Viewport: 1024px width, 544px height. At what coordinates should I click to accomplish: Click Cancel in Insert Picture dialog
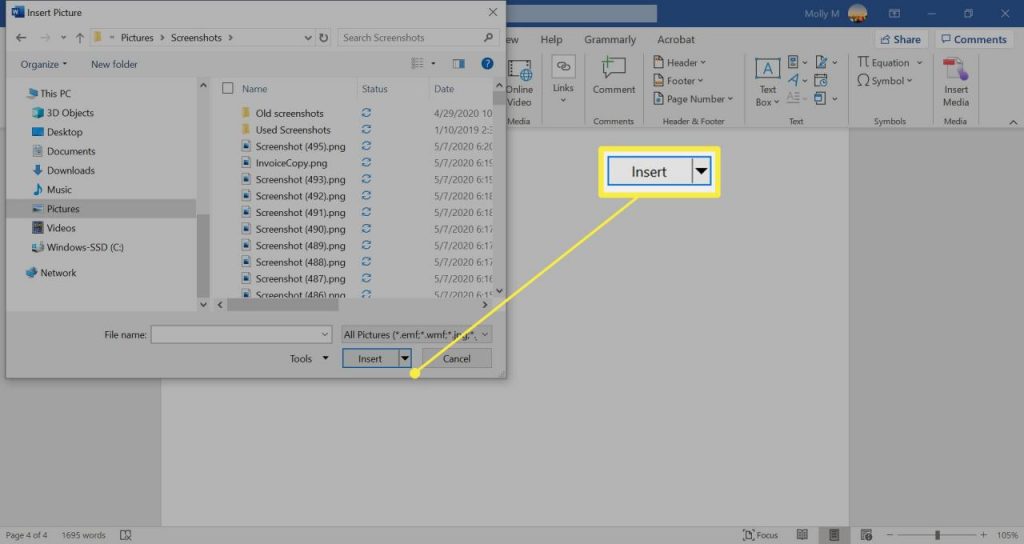[456, 359]
